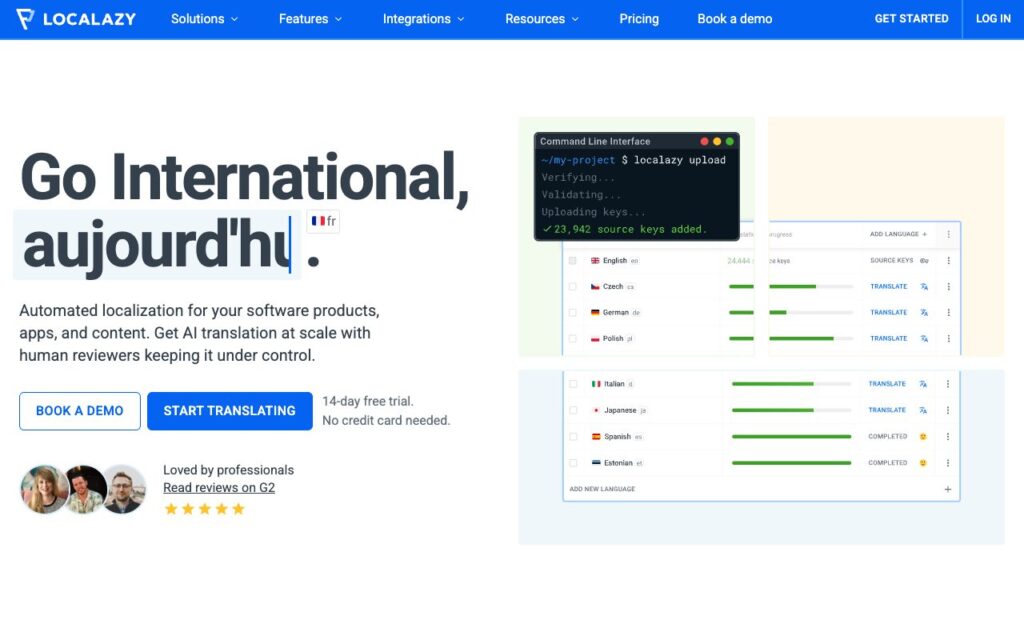Check the box next to Polish
This screenshot has height=640, width=1024.
pyautogui.click(x=573, y=339)
